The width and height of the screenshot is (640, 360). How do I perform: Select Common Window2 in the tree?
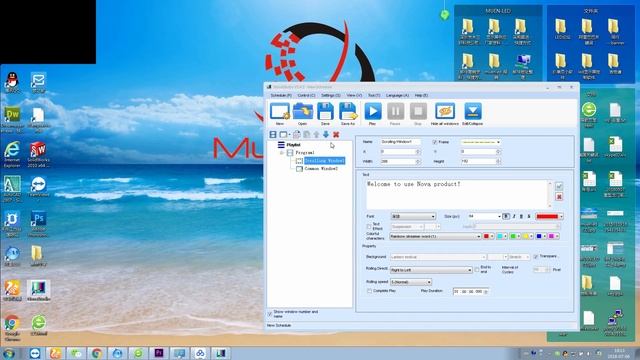(321, 169)
